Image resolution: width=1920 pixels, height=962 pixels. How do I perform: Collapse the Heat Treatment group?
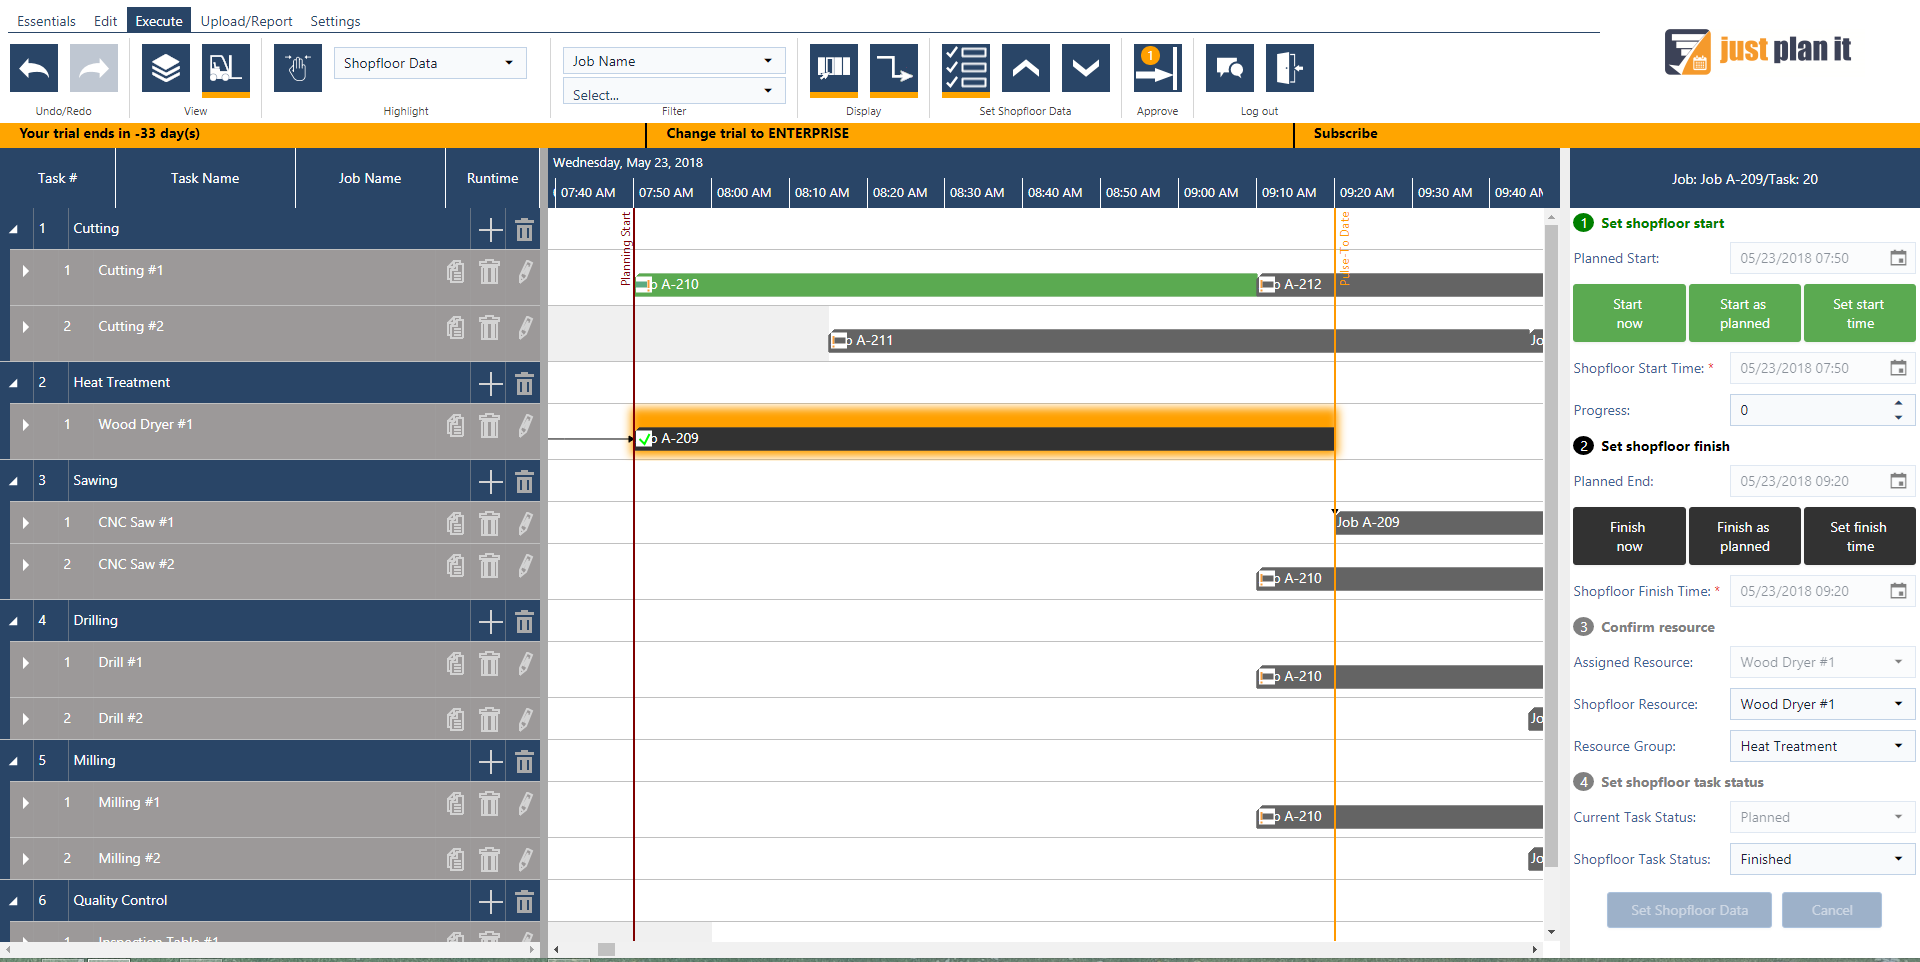13,382
